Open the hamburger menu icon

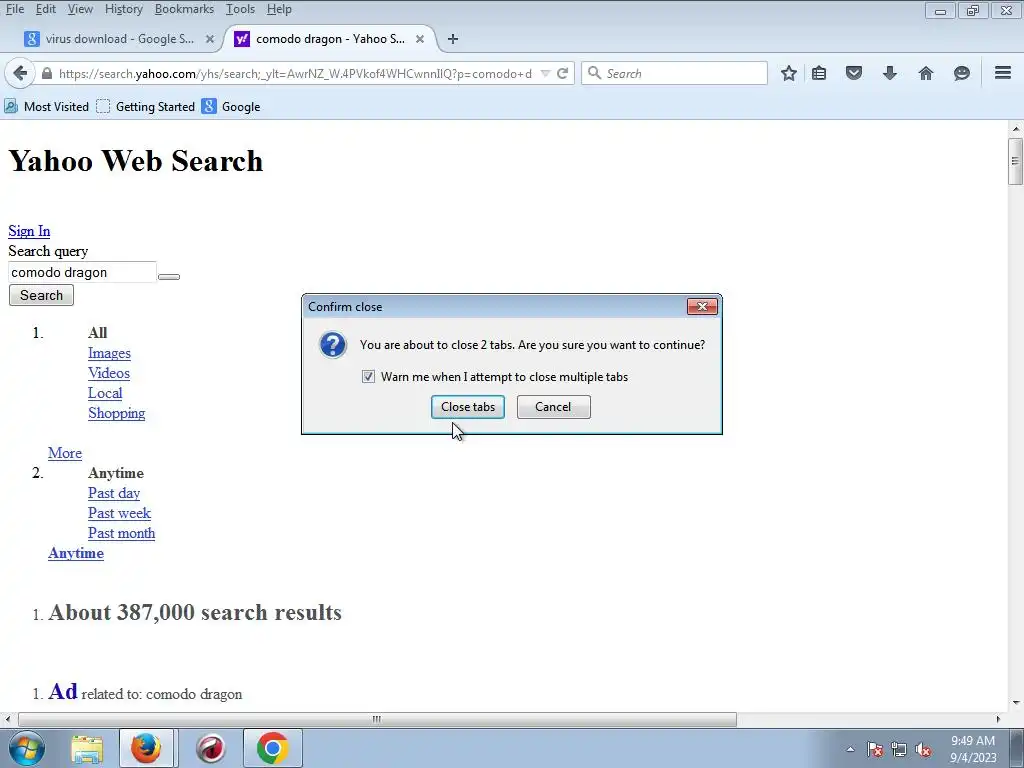pos(1003,72)
